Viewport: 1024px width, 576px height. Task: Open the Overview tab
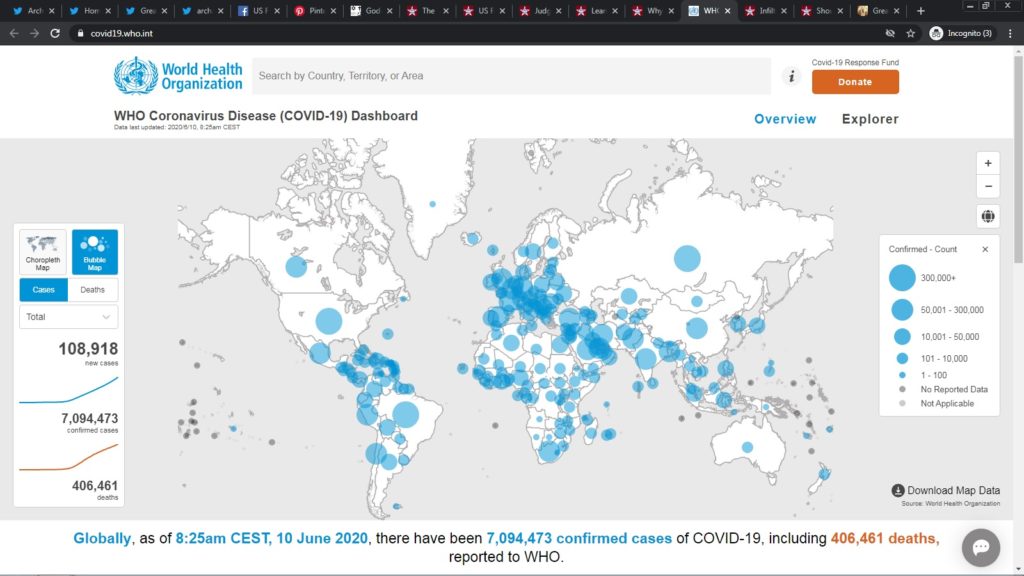click(785, 119)
